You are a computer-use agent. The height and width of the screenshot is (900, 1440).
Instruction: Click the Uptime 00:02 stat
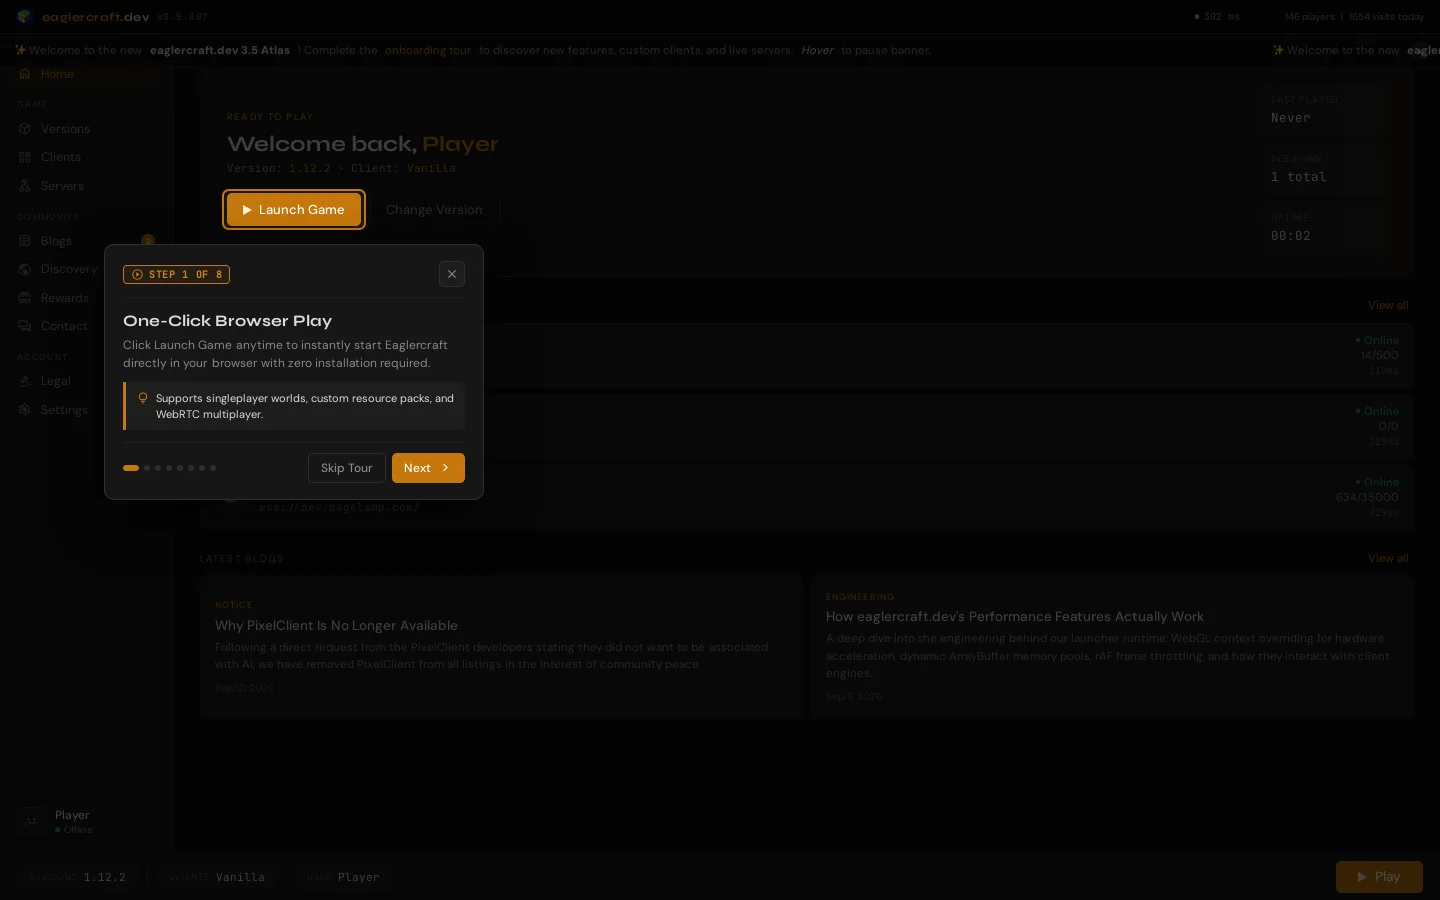1322,228
